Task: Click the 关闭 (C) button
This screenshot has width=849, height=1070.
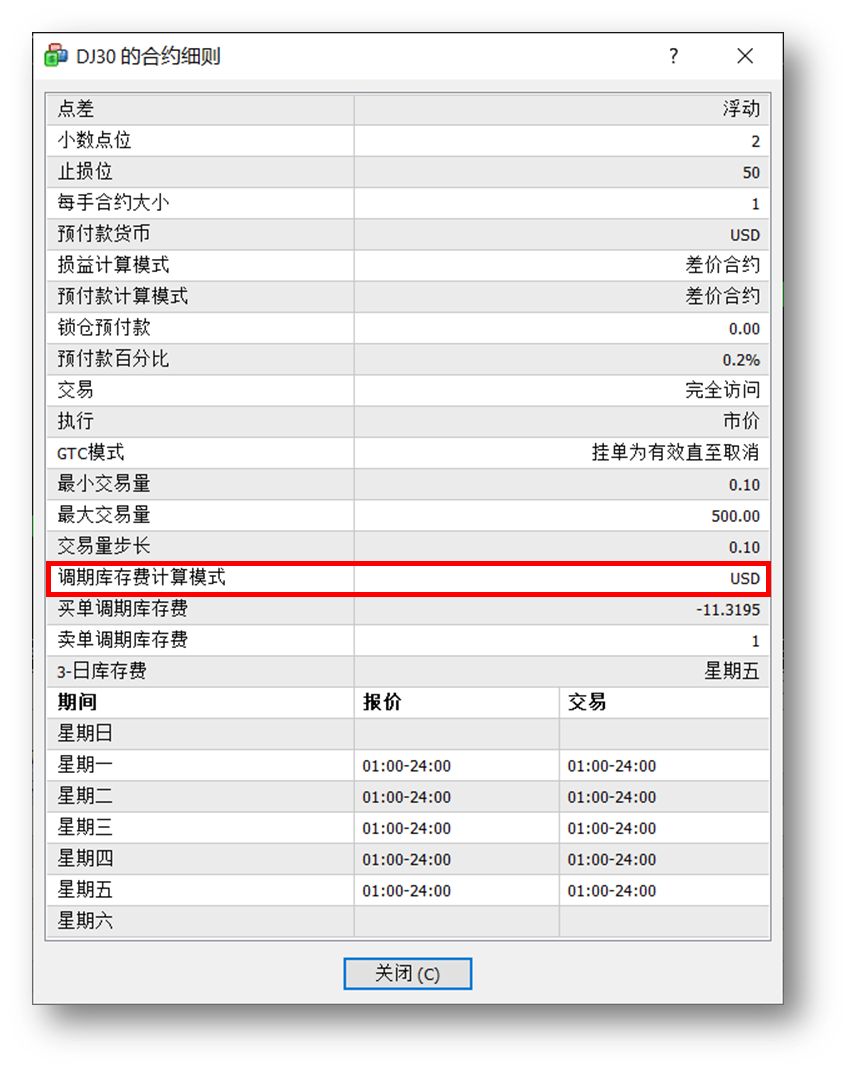Action: pyautogui.click(x=407, y=974)
